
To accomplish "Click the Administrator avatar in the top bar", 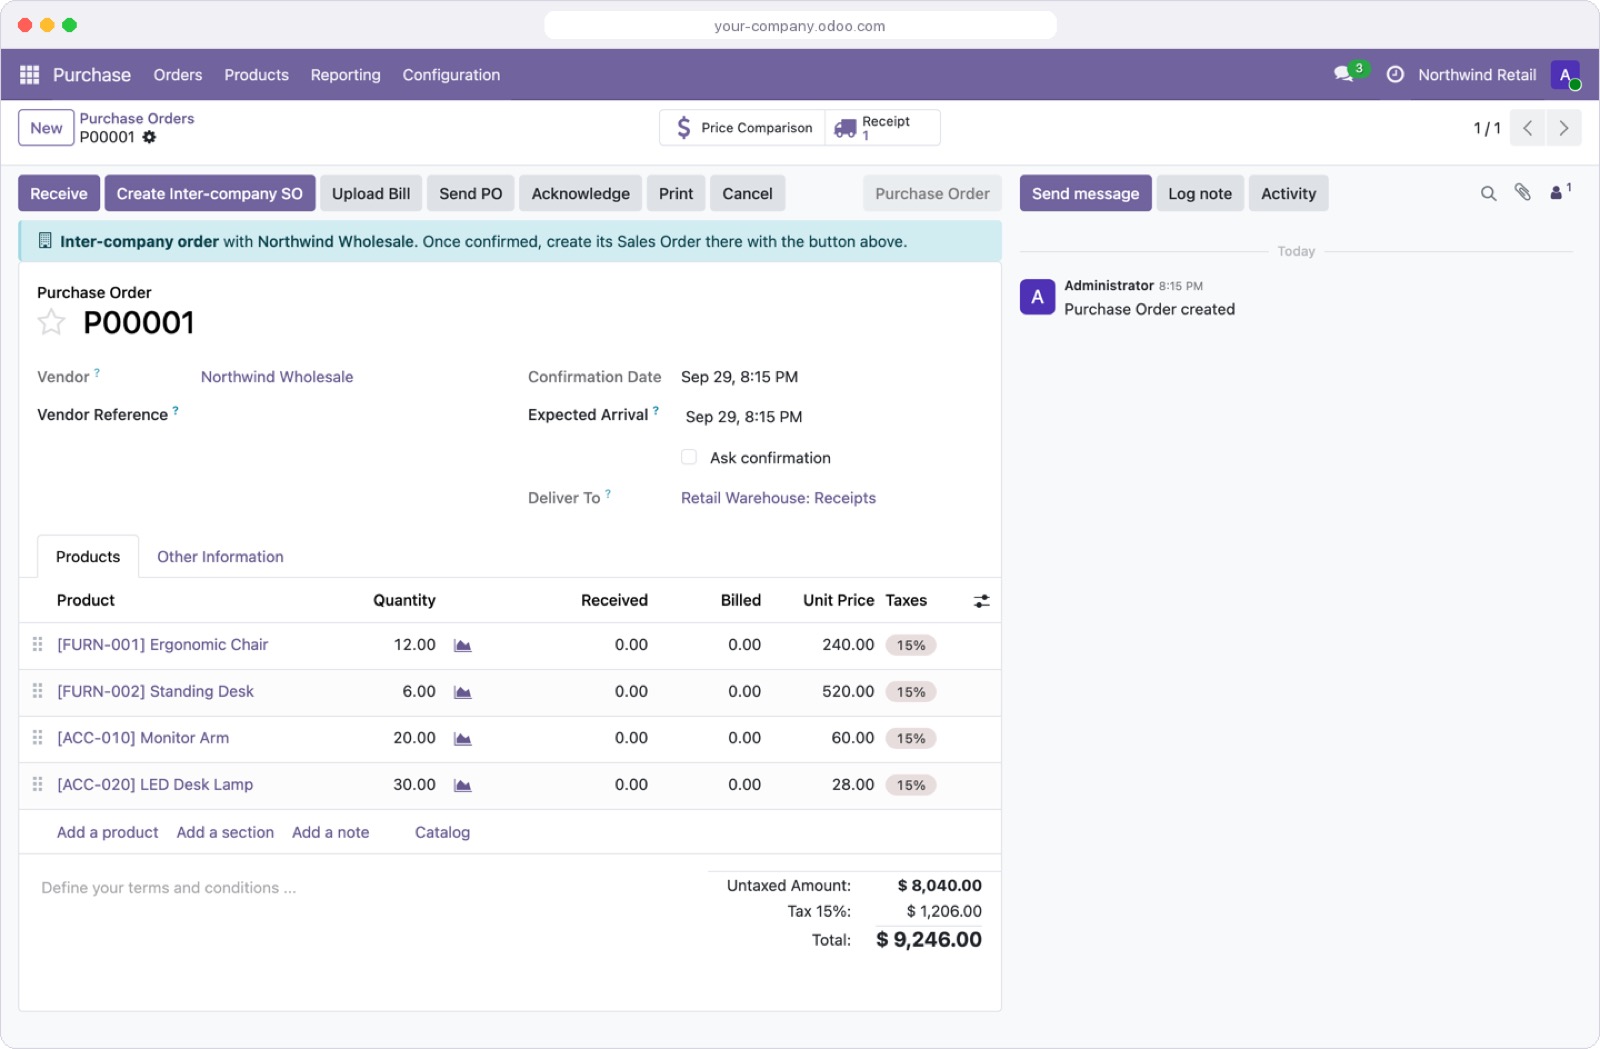I will pos(1565,75).
